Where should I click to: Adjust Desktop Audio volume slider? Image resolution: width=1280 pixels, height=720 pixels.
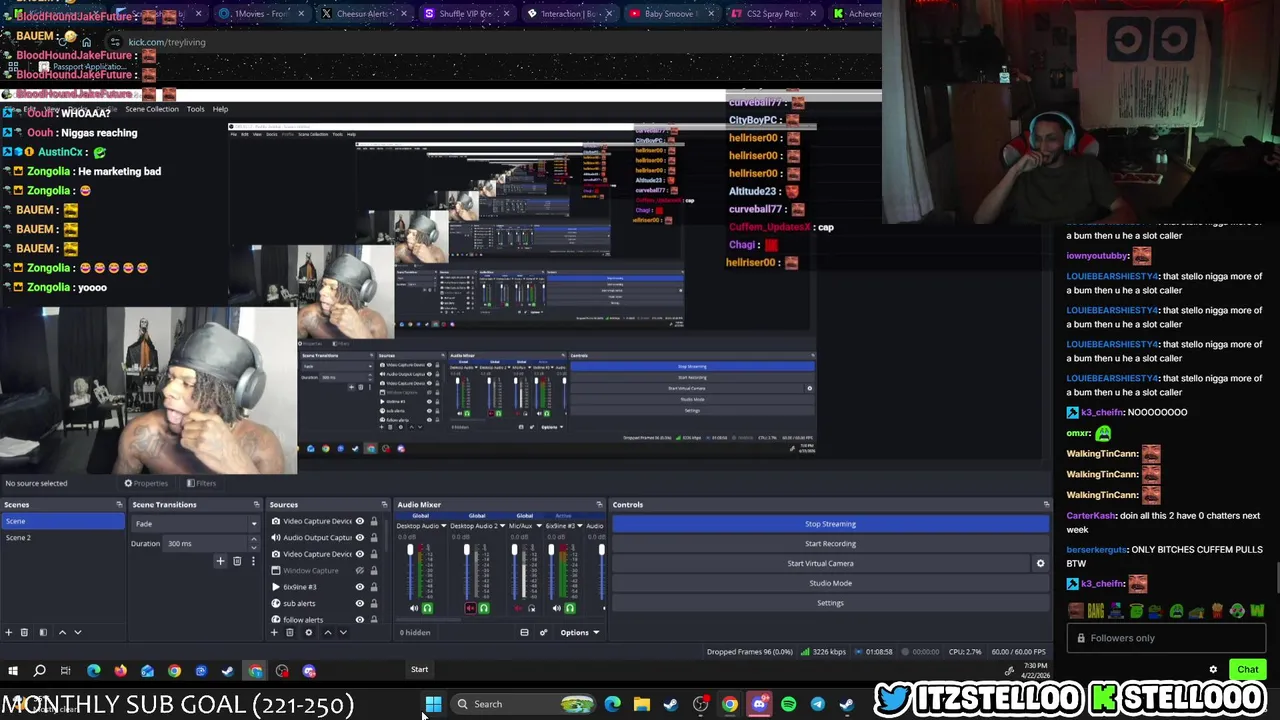(410, 570)
